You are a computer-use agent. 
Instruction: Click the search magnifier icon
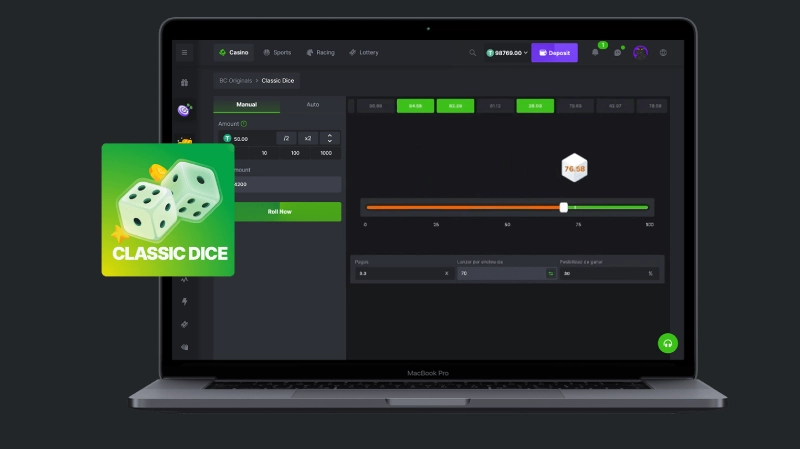tap(473, 52)
